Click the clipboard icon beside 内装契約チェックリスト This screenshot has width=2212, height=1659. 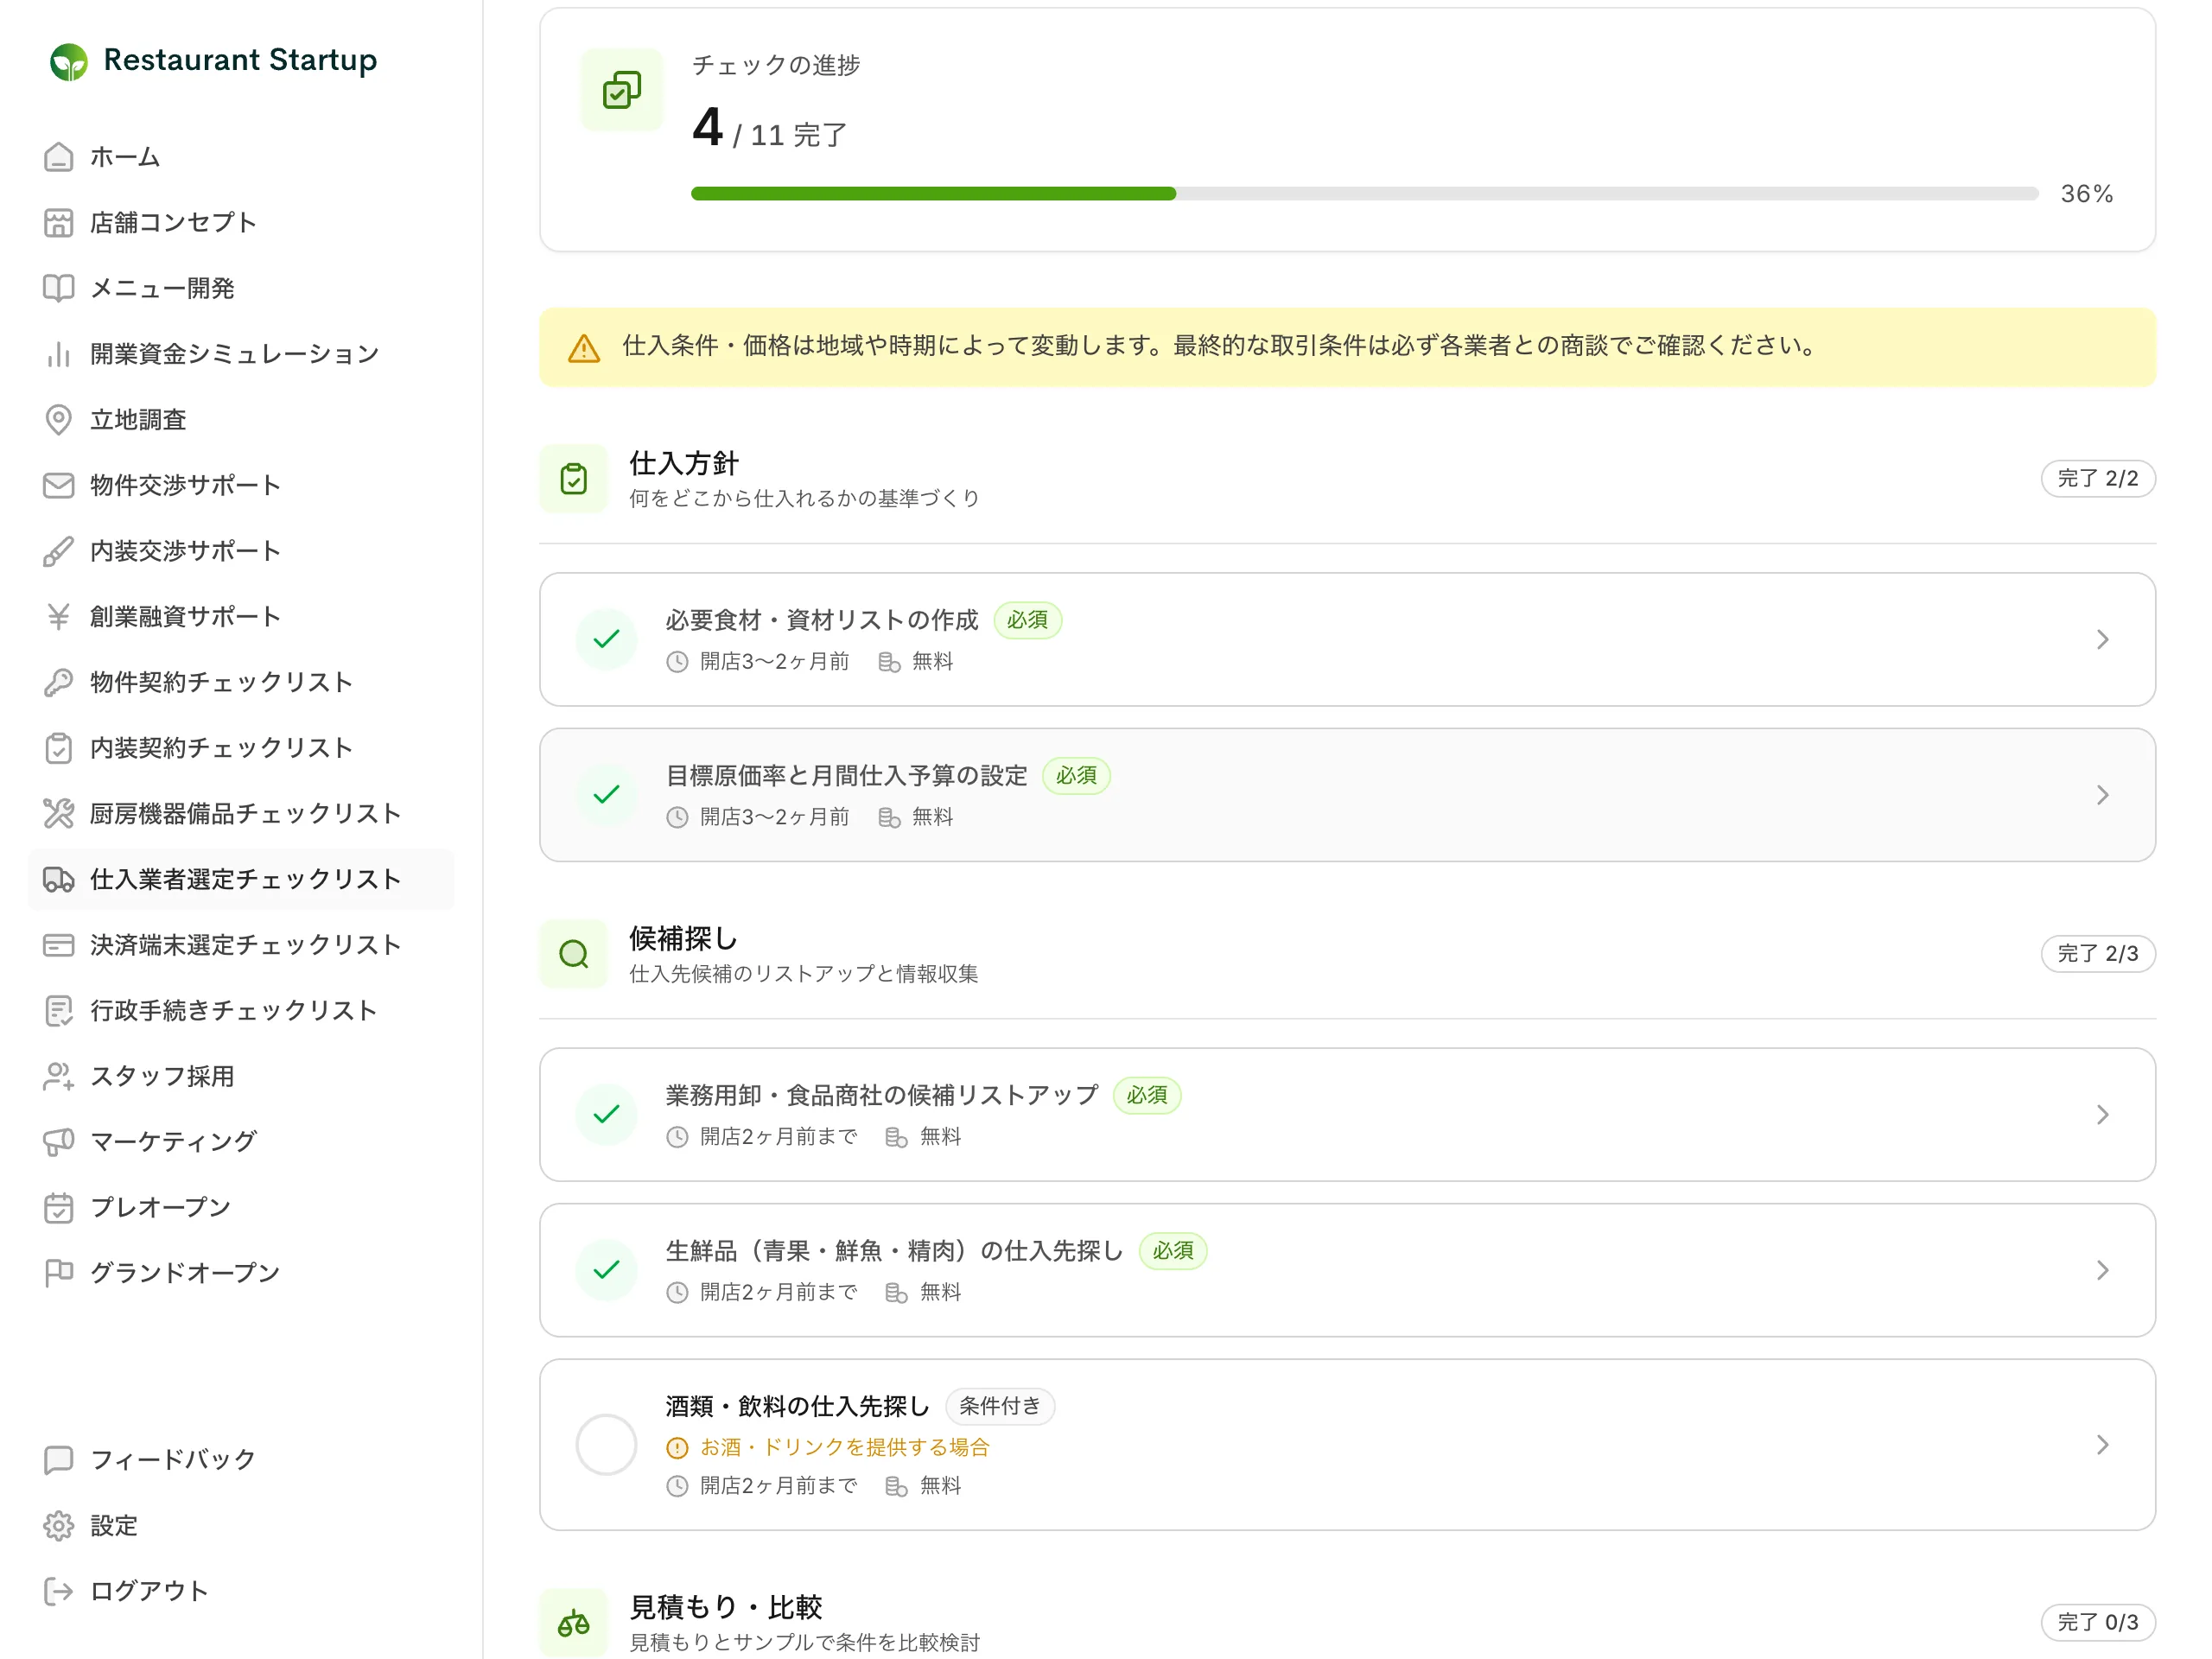[59, 748]
